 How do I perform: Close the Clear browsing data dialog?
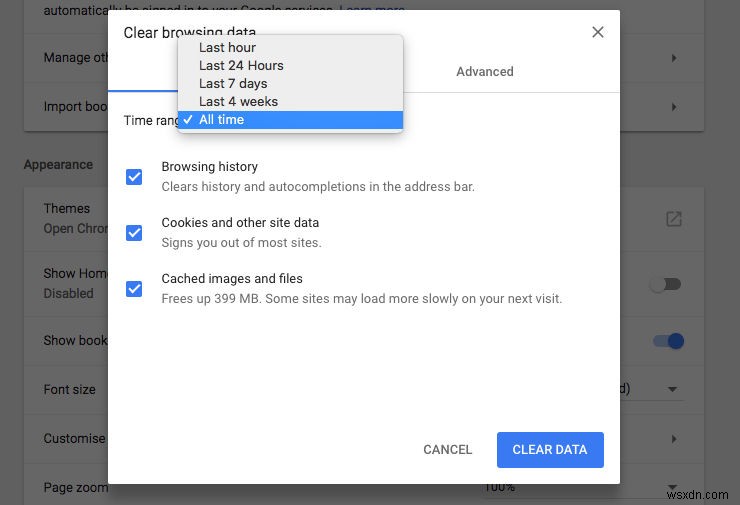coord(598,32)
